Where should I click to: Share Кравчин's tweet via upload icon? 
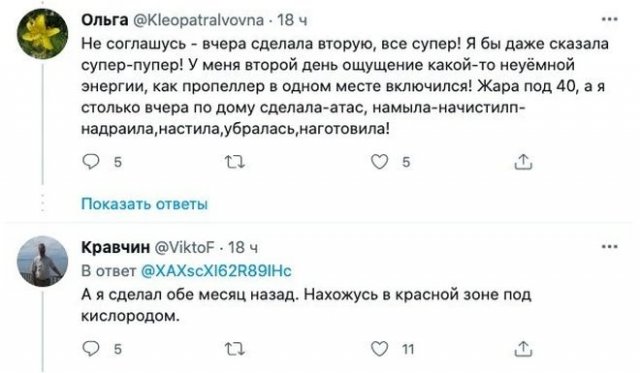pos(523,349)
